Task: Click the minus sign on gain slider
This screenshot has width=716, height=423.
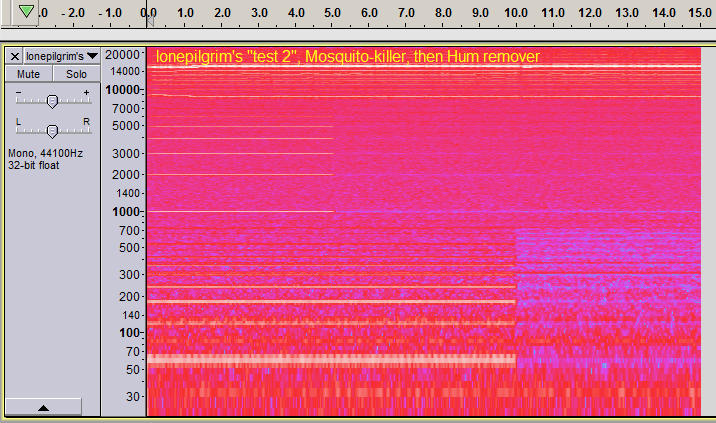Action: point(17,92)
